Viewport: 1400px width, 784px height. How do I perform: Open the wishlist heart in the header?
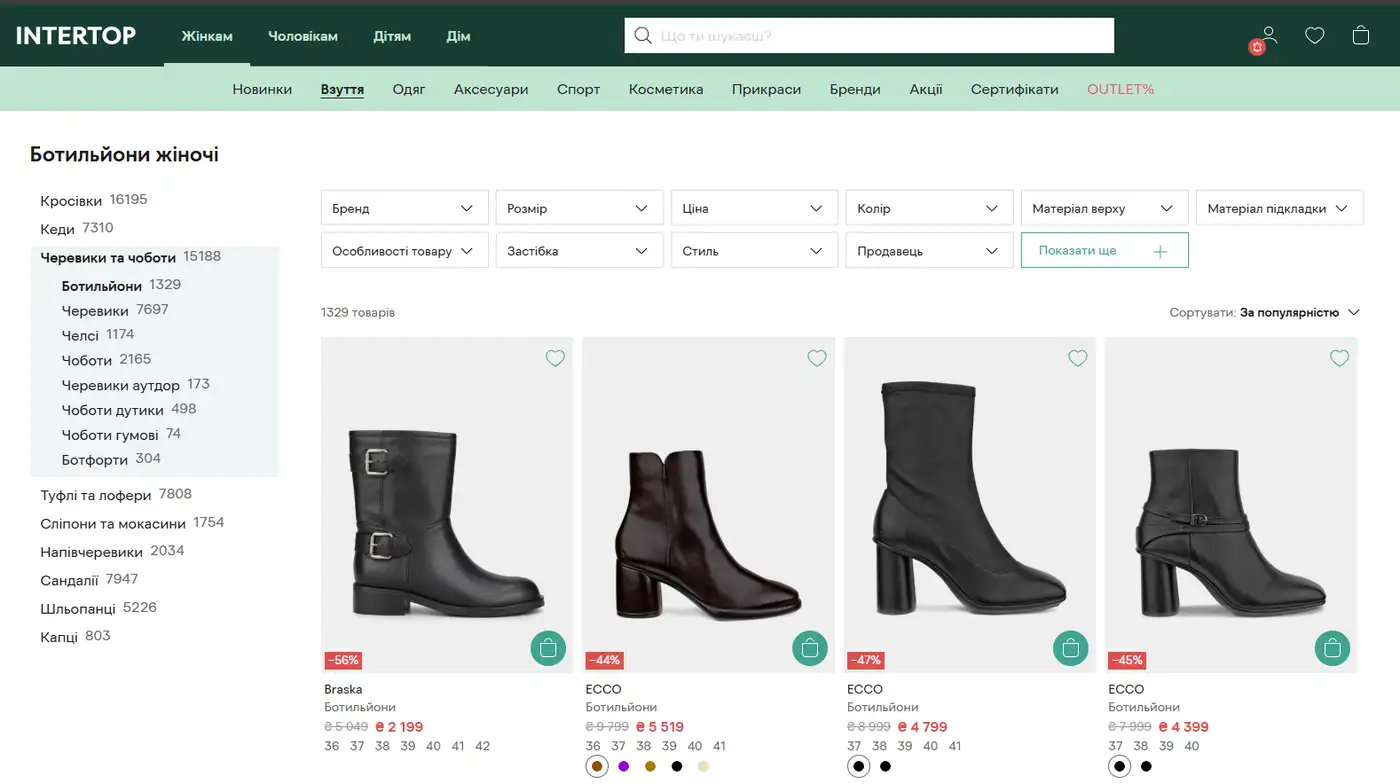pyautogui.click(x=1315, y=36)
